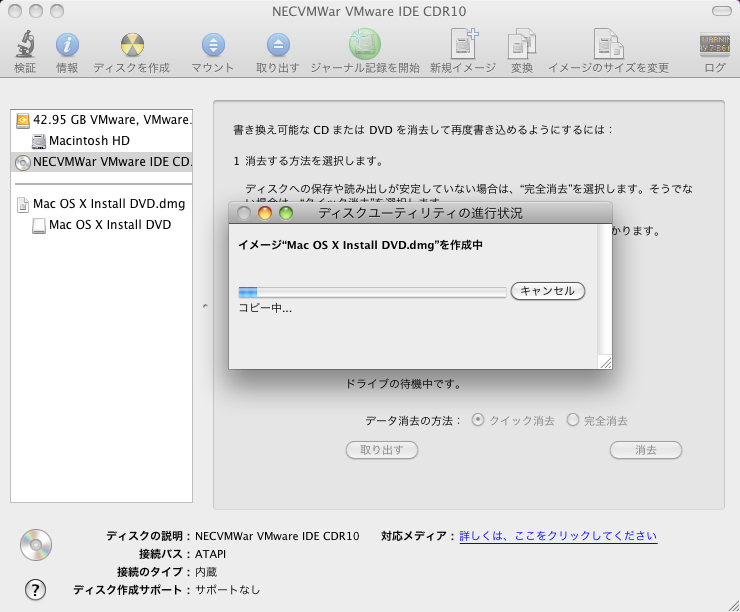This screenshot has height=612, width=740.
Task: Select Macintosh HD volume in sidebar
Action: click(x=101, y=141)
